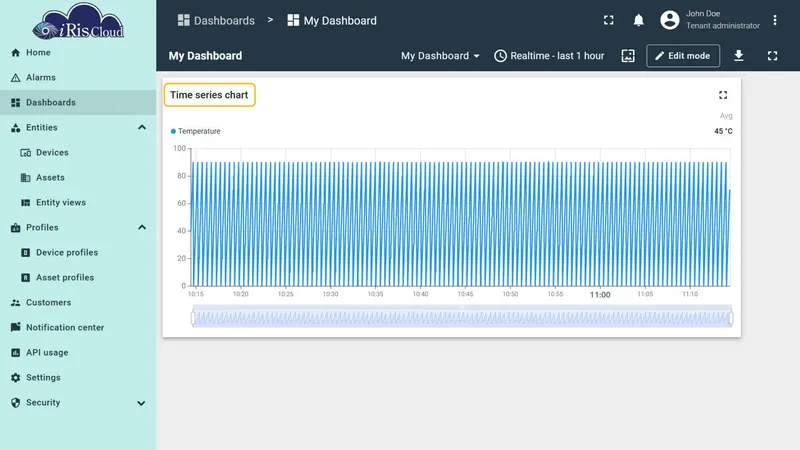Open Realtime - last 1 hour time window
800x450 pixels.
[x=549, y=56]
